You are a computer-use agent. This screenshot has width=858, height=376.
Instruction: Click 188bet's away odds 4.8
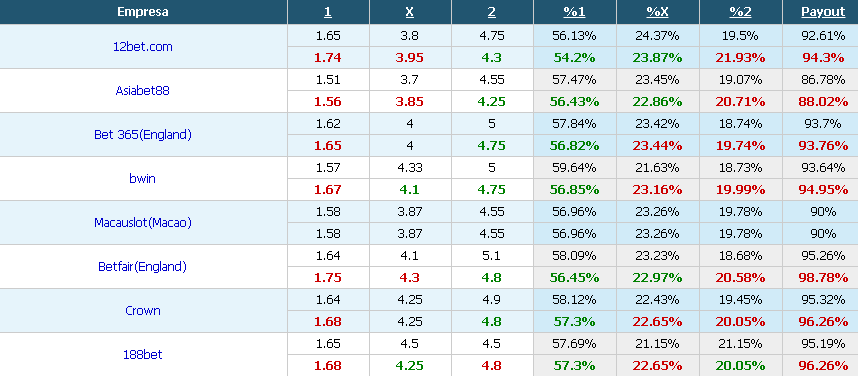point(491,366)
